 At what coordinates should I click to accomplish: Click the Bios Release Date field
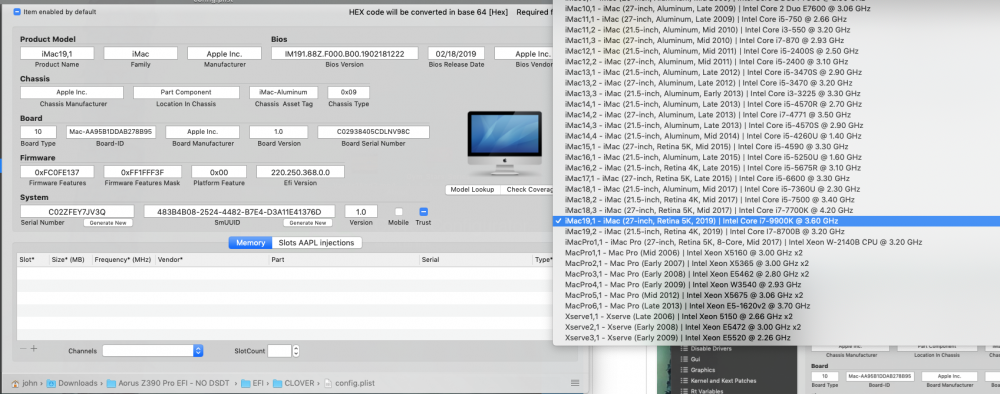click(x=456, y=54)
